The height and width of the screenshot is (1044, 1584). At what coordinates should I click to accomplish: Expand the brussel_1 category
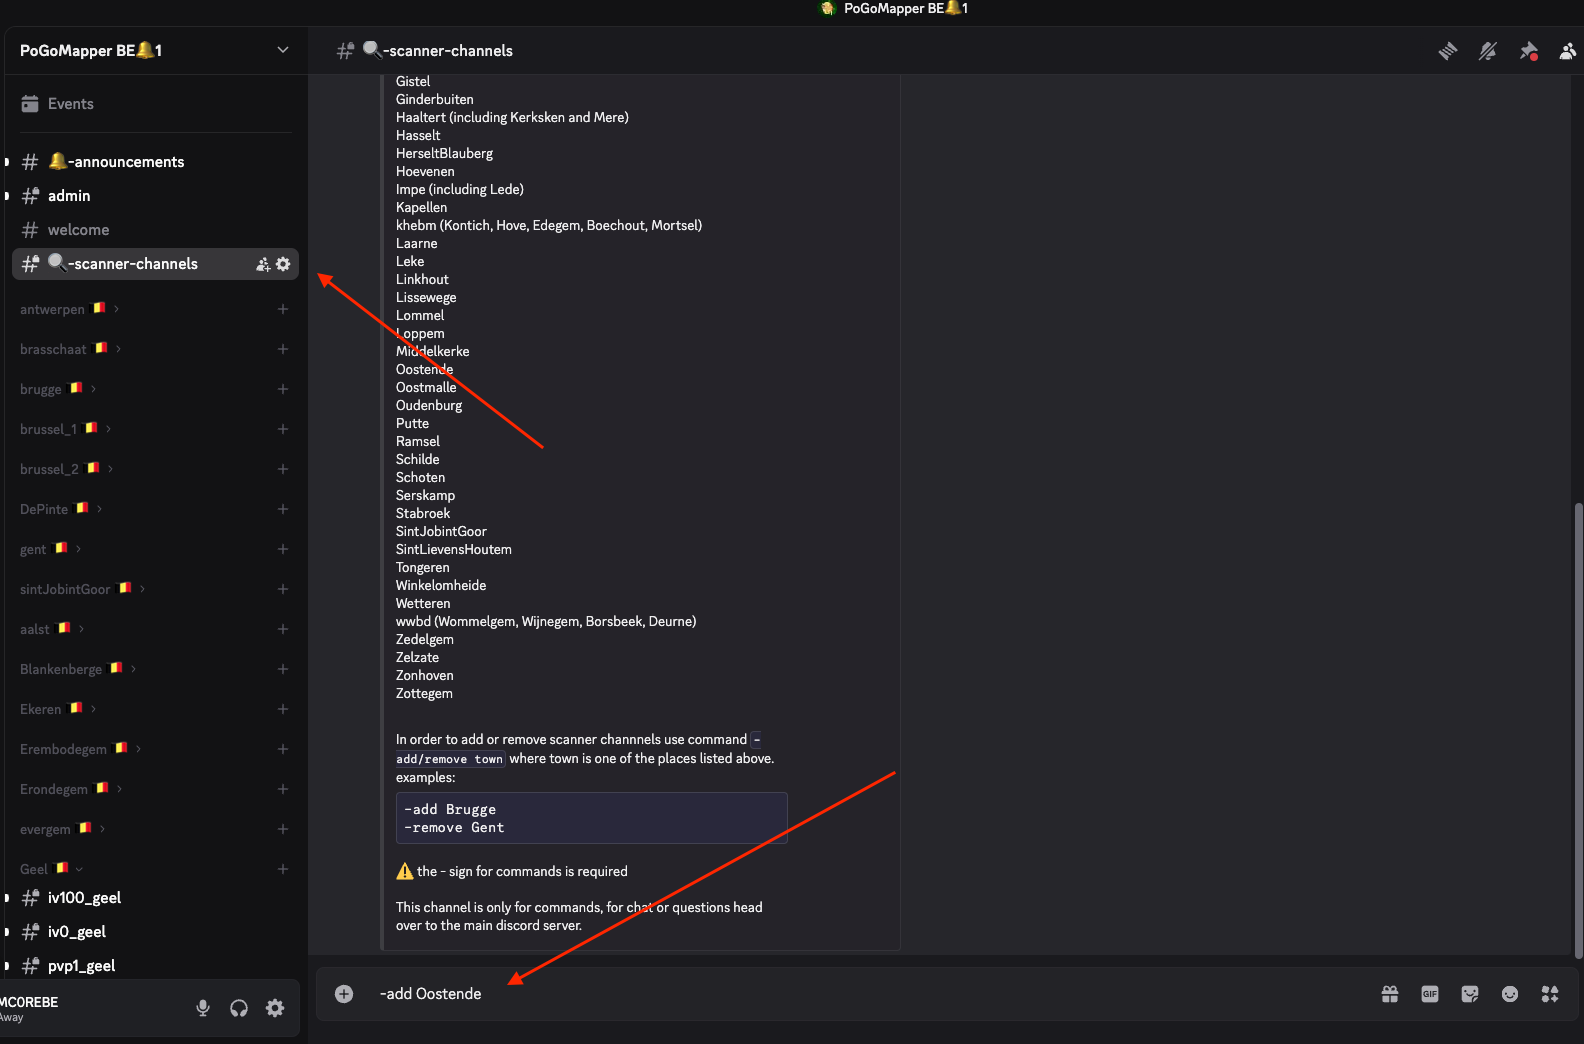click(x=65, y=429)
